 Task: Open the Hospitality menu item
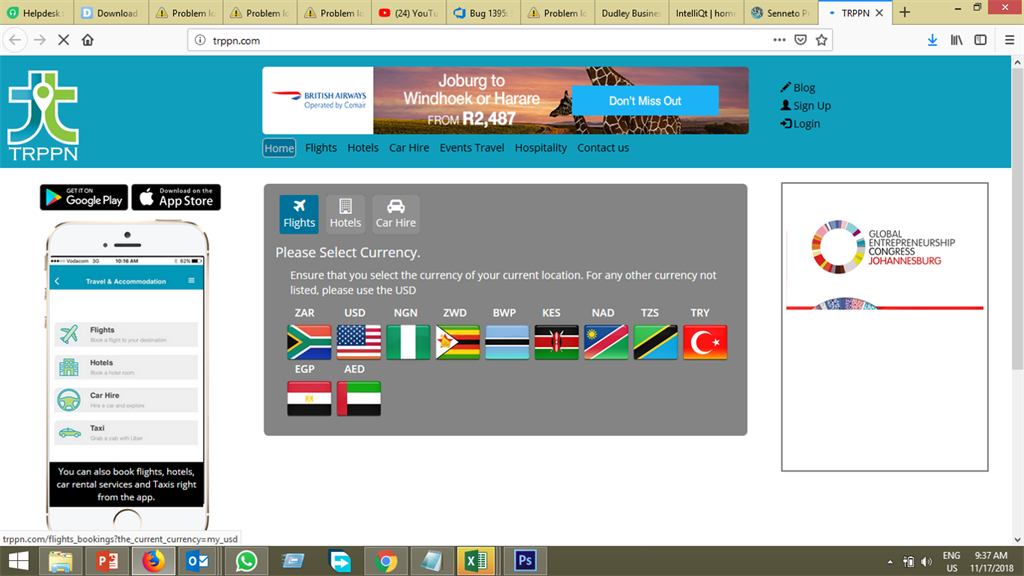tap(541, 148)
